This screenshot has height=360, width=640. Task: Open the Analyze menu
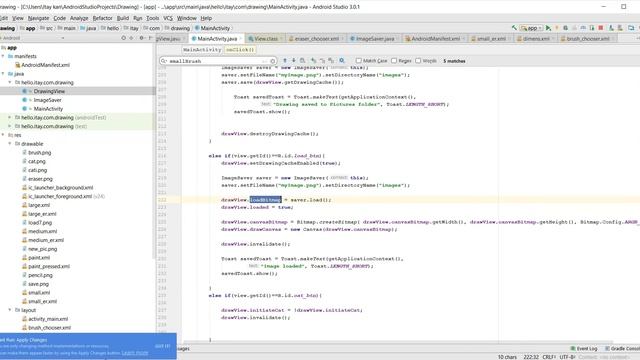pos(79,18)
